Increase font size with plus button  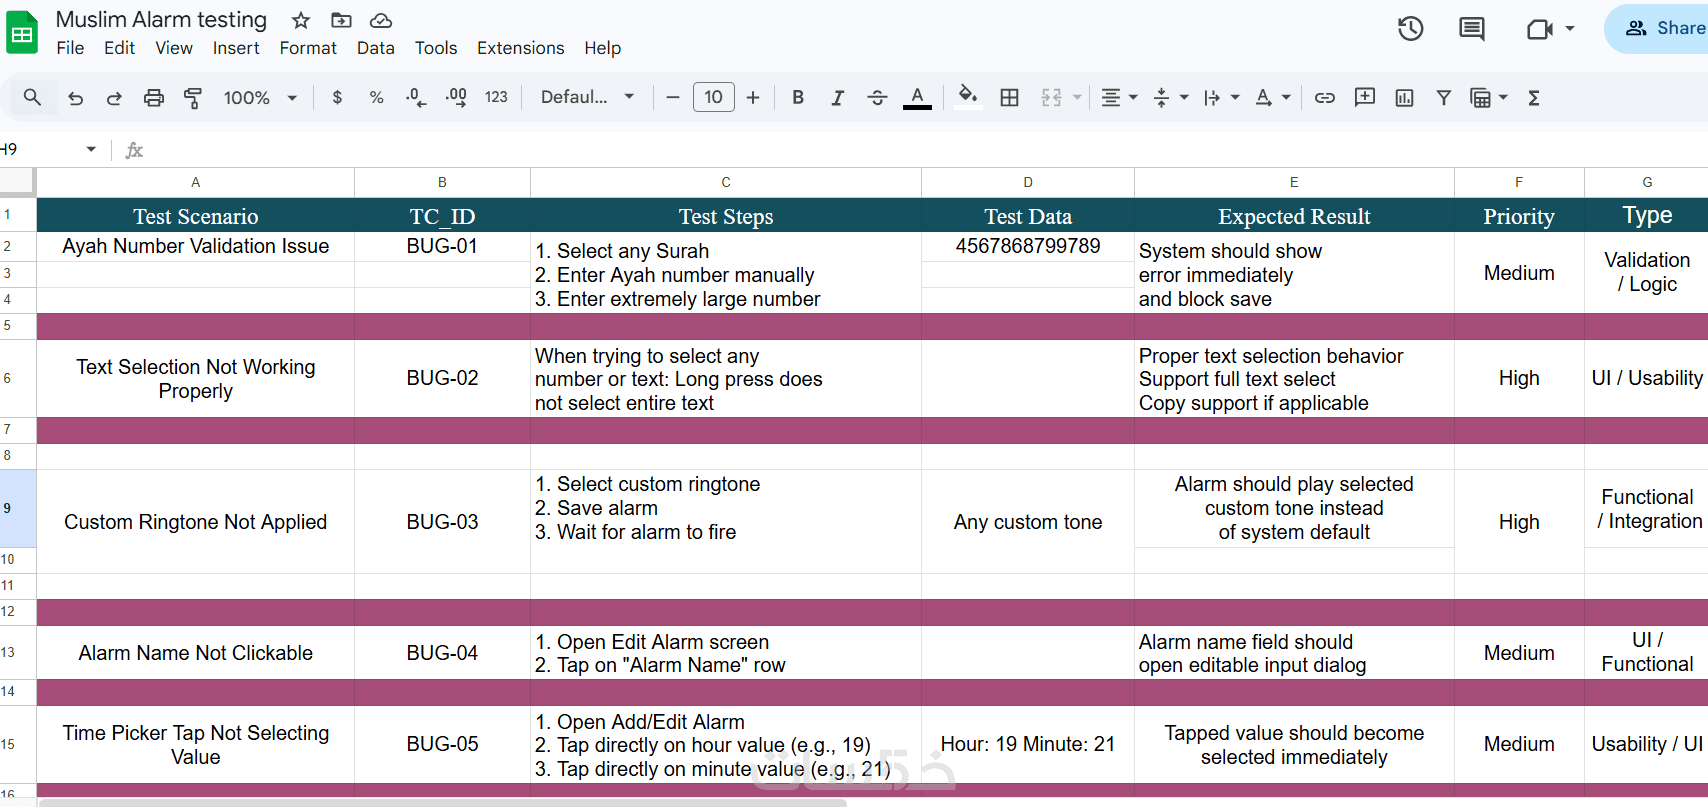(753, 97)
